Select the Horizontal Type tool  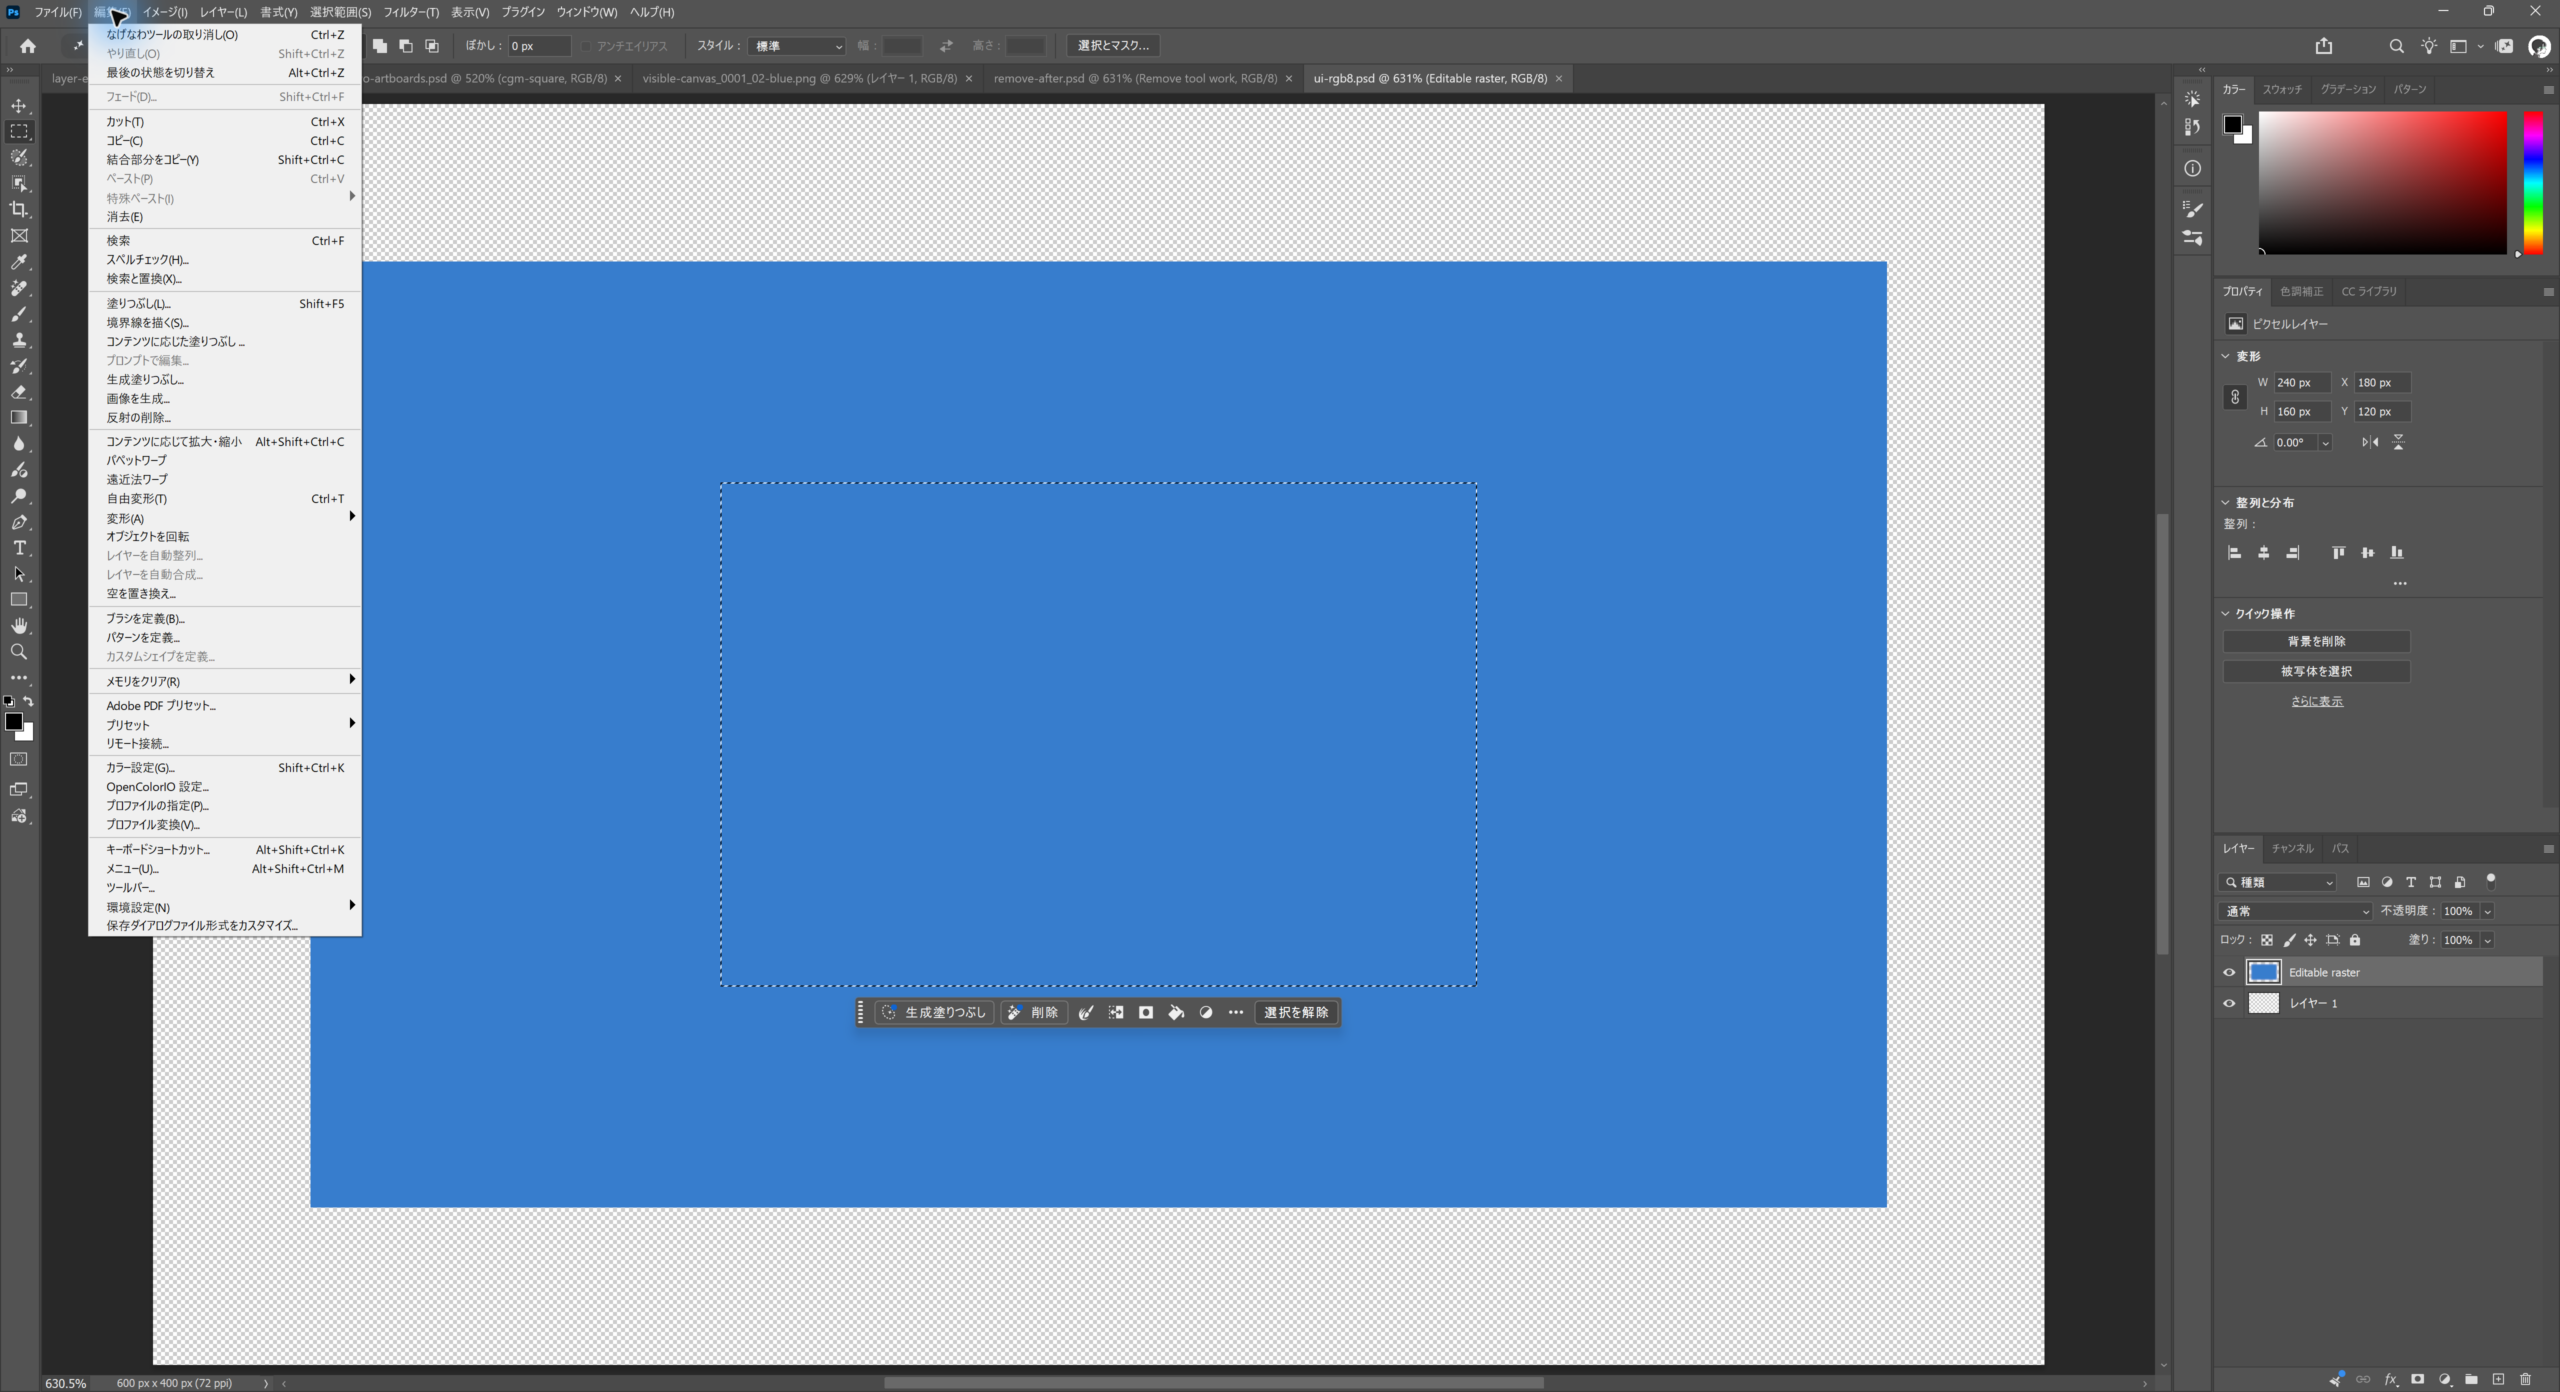click(x=19, y=548)
